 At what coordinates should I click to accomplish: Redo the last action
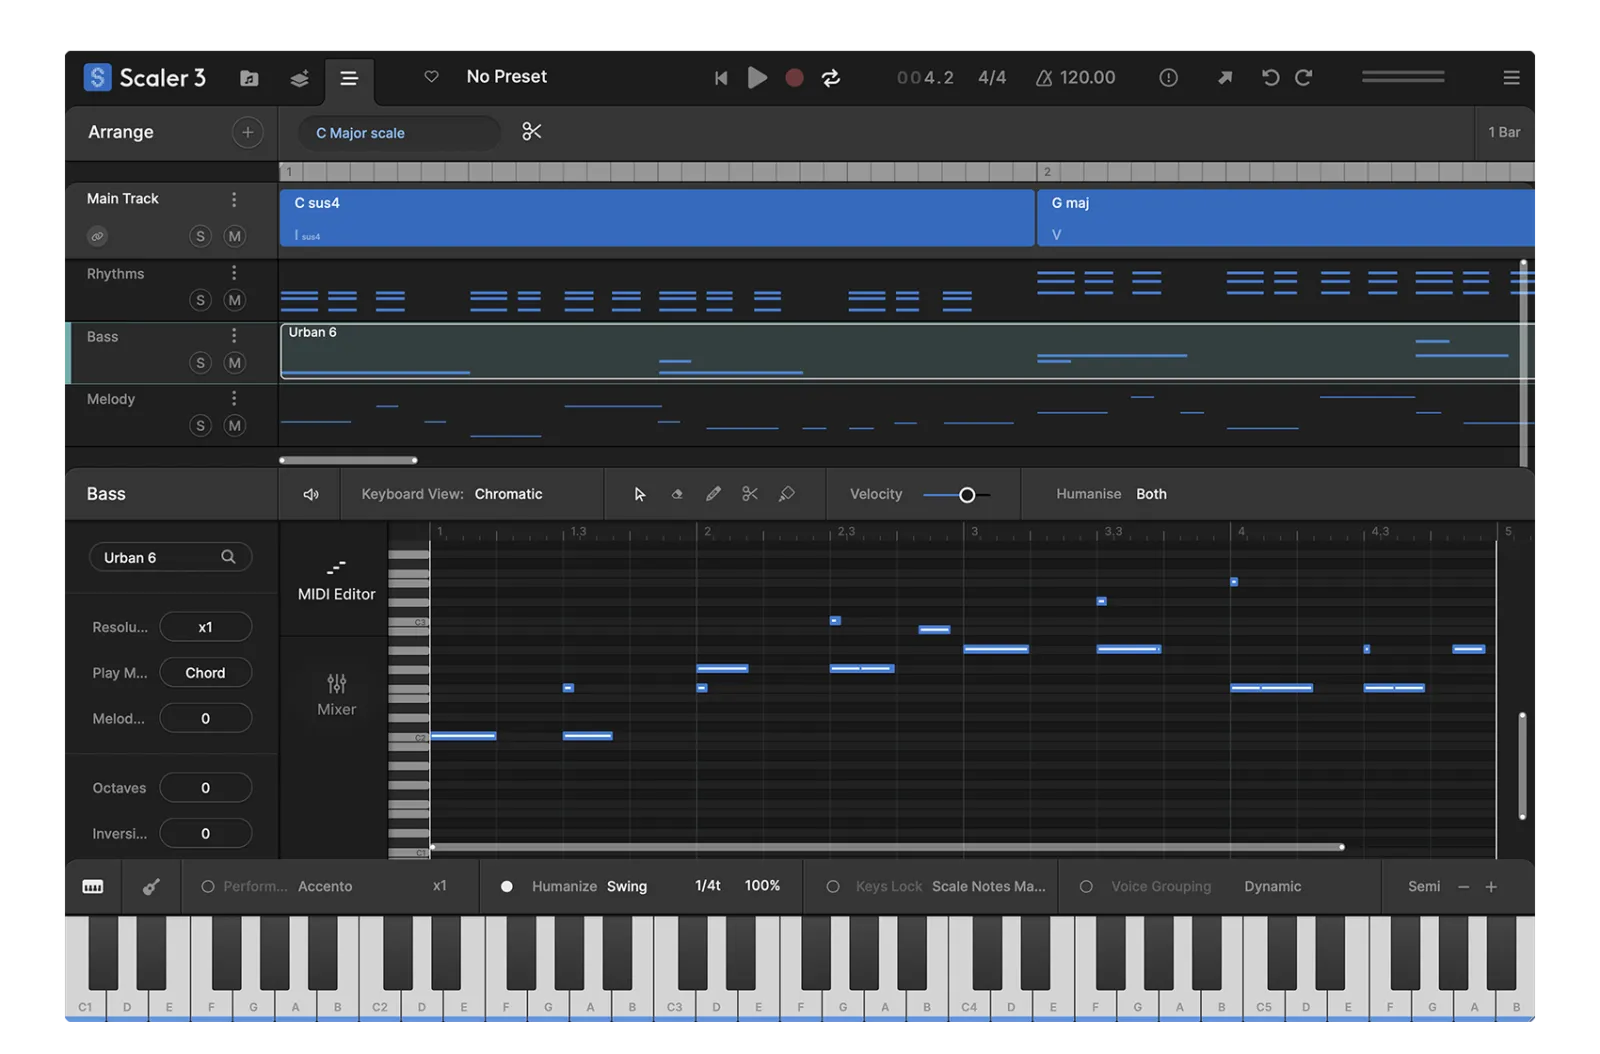1304,77
